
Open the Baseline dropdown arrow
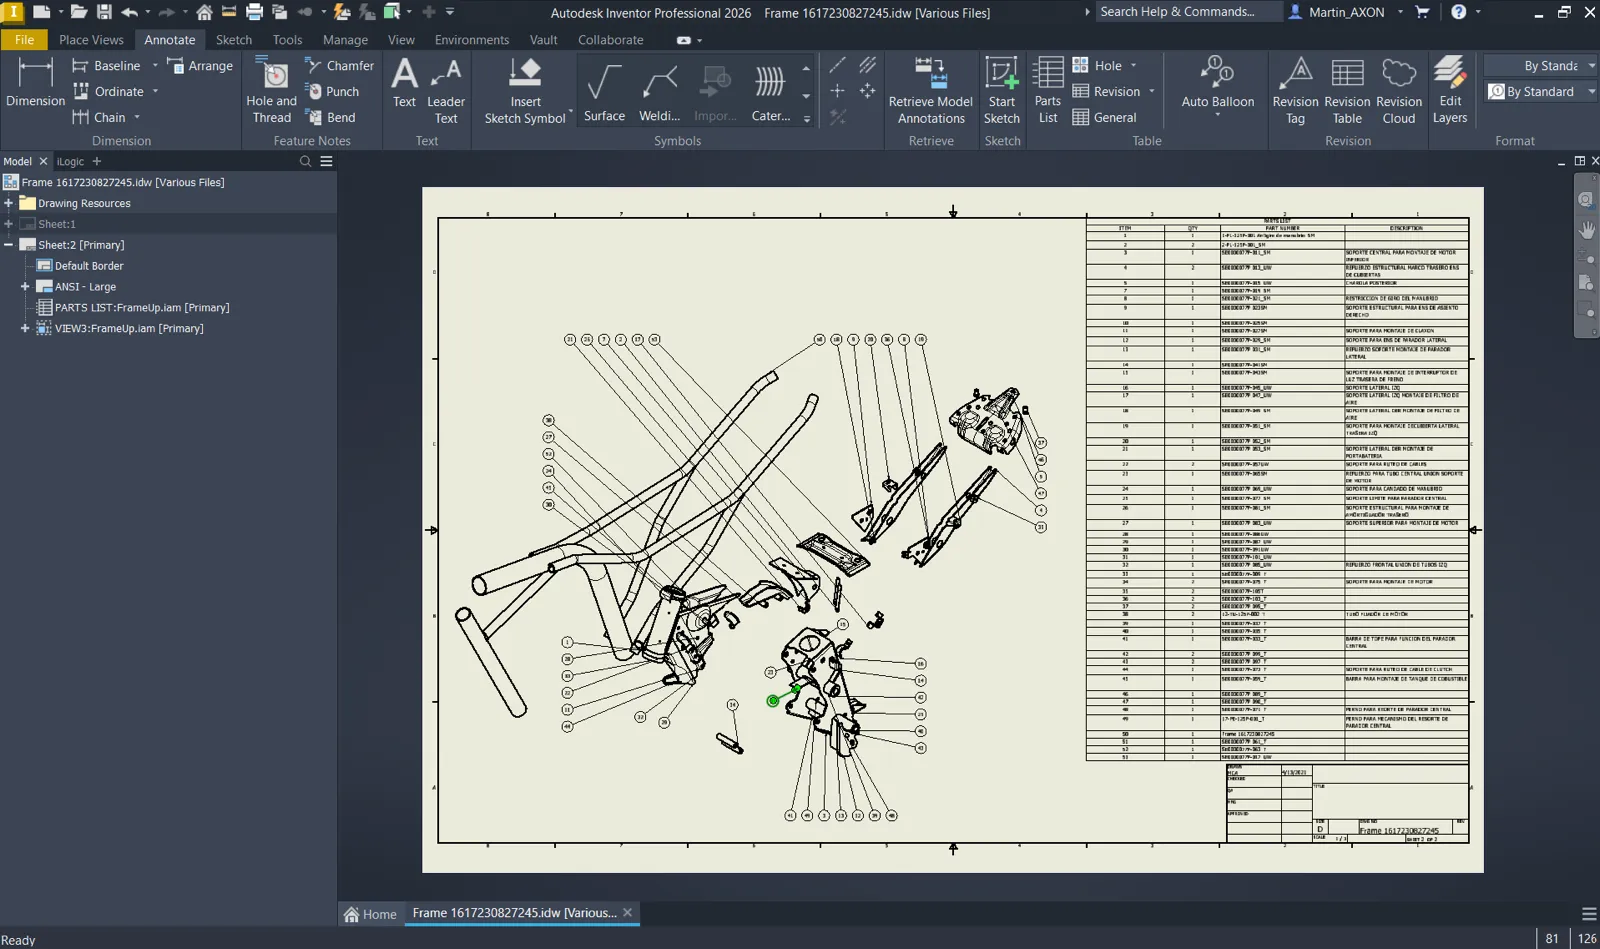tap(155, 66)
